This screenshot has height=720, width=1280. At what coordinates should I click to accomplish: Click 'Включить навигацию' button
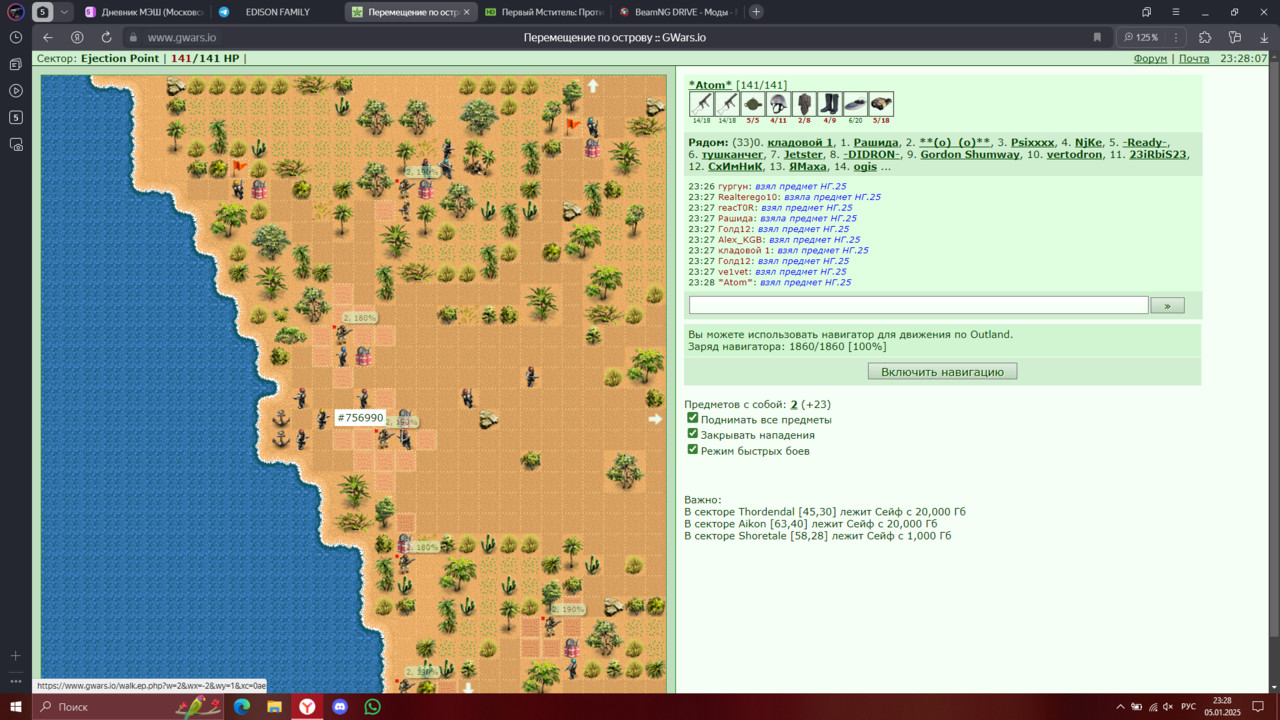click(942, 371)
